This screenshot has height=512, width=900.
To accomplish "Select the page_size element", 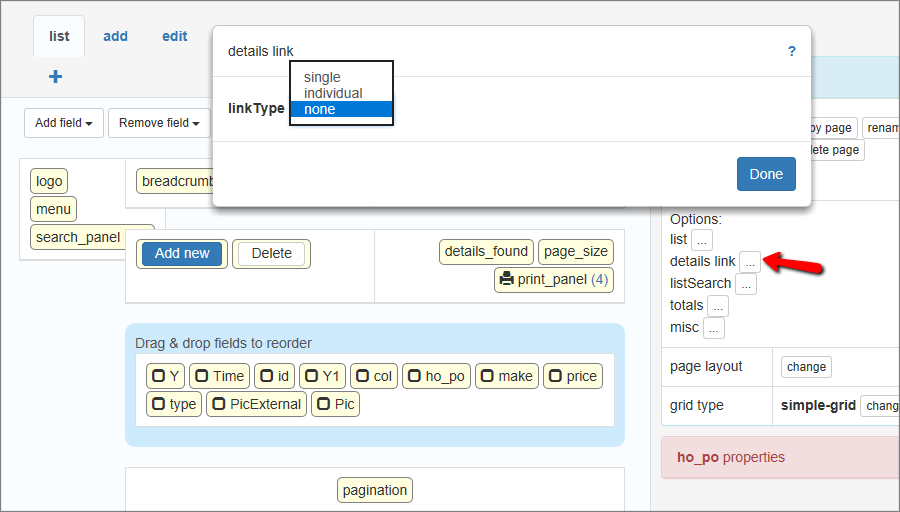I will tap(576, 251).
